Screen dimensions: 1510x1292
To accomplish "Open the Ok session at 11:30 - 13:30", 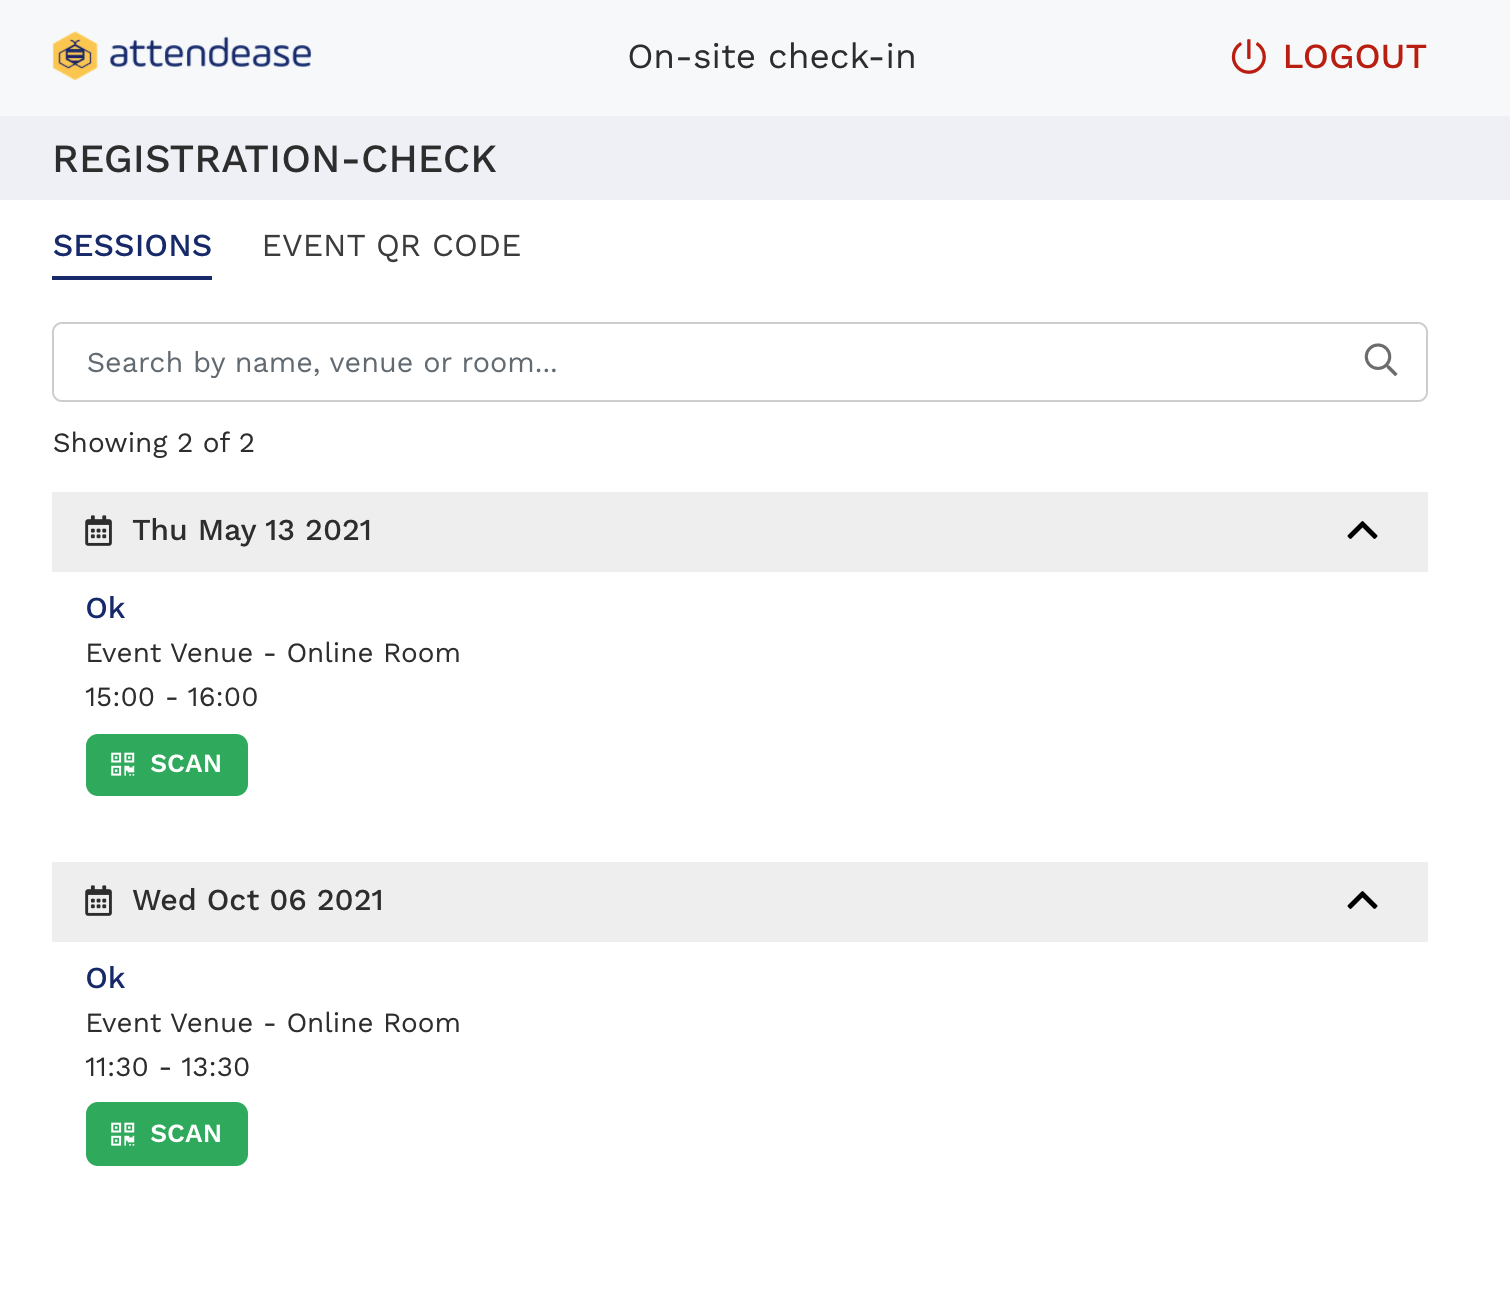I will pos(105,978).
